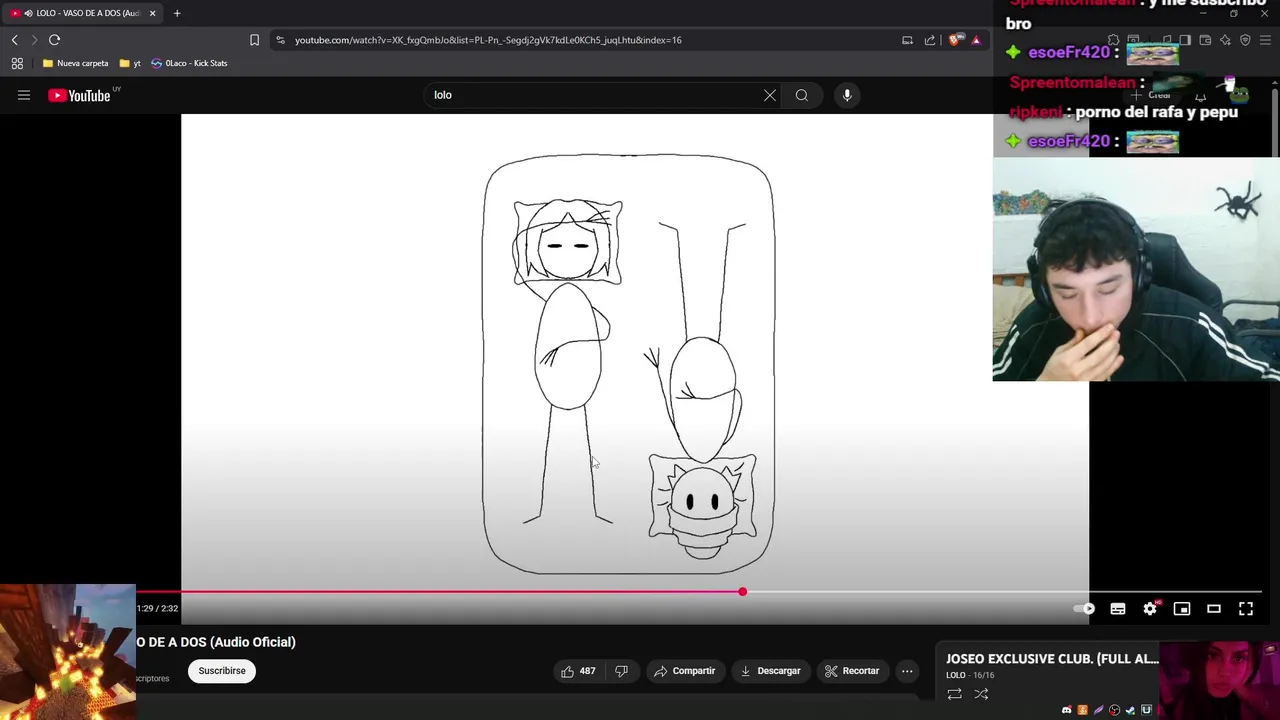Toggle subtitles/captions on the video

tap(1118, 608)
